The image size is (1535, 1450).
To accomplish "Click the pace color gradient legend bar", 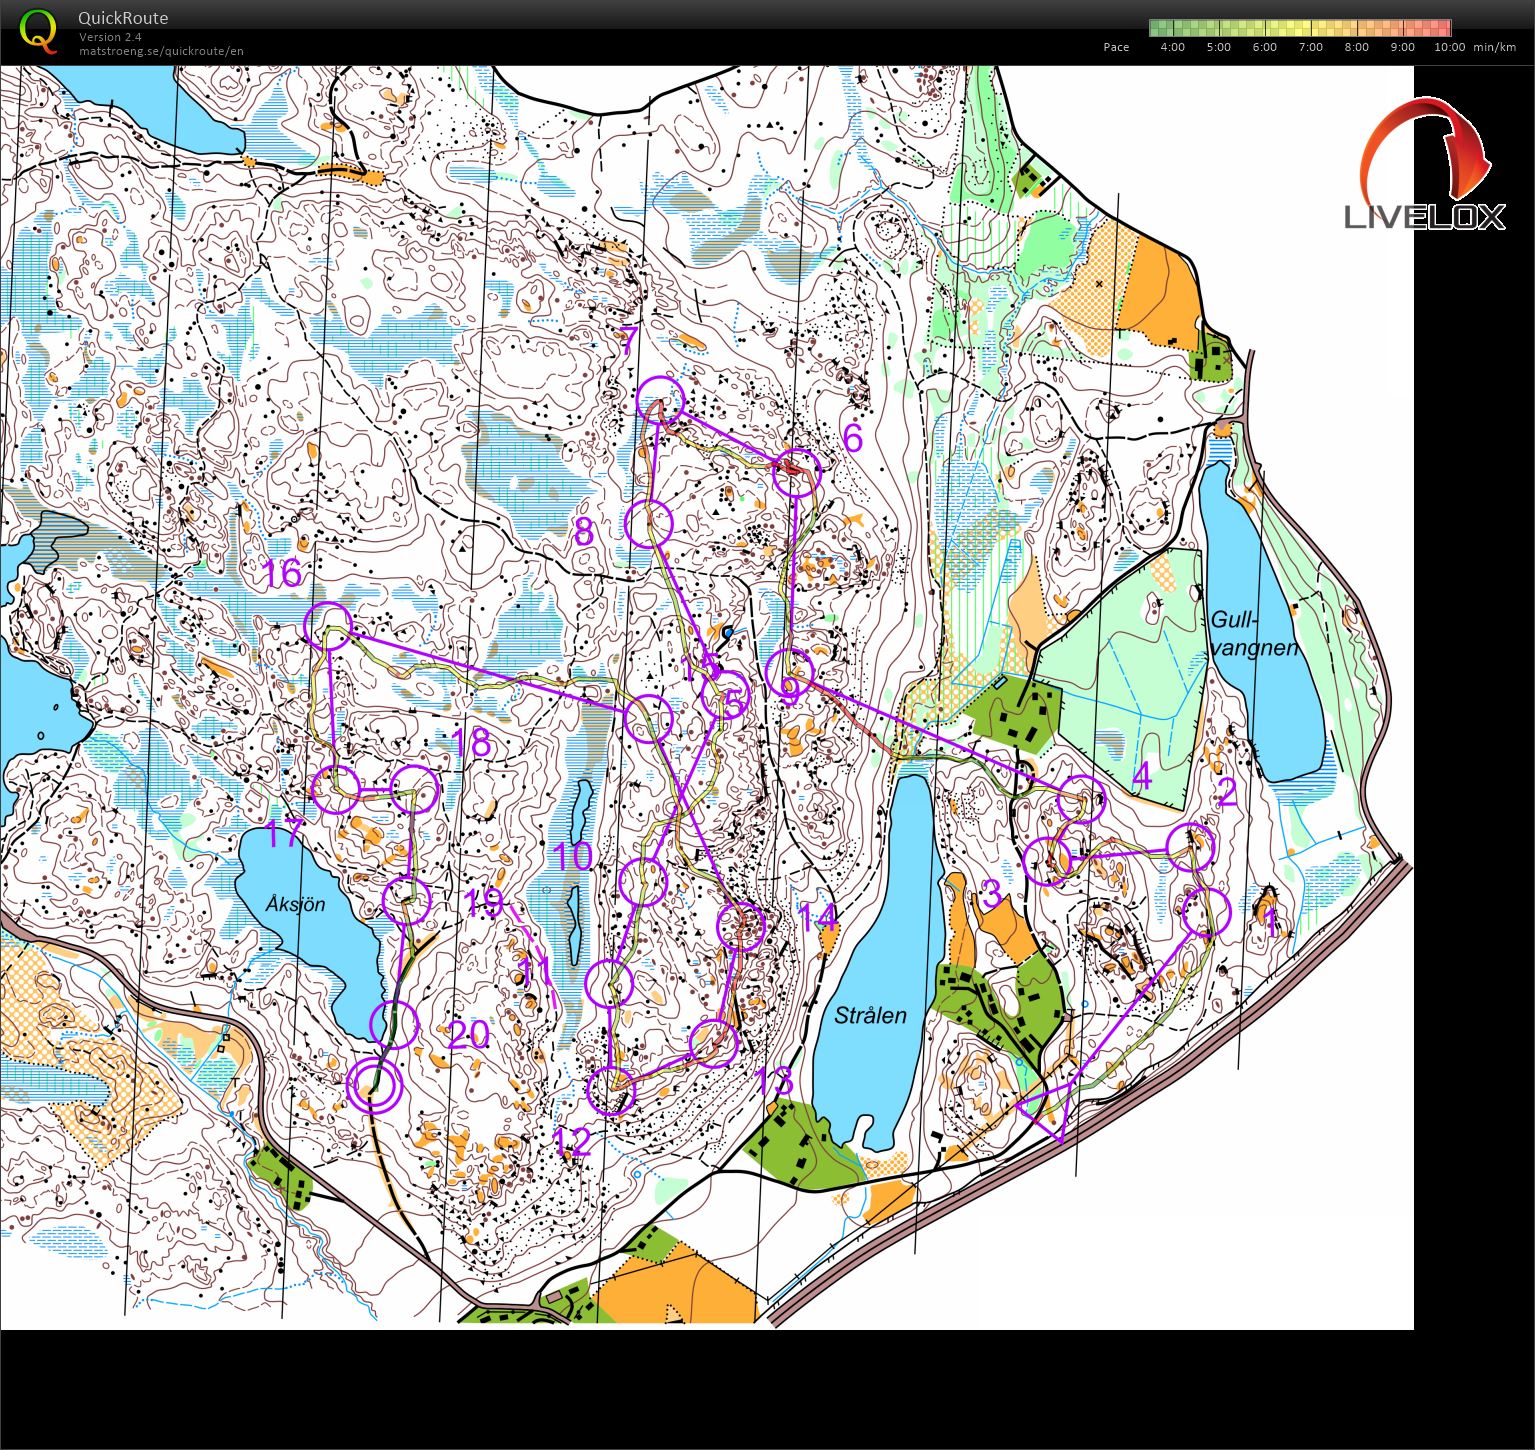I will click(x=1300, y=27).
